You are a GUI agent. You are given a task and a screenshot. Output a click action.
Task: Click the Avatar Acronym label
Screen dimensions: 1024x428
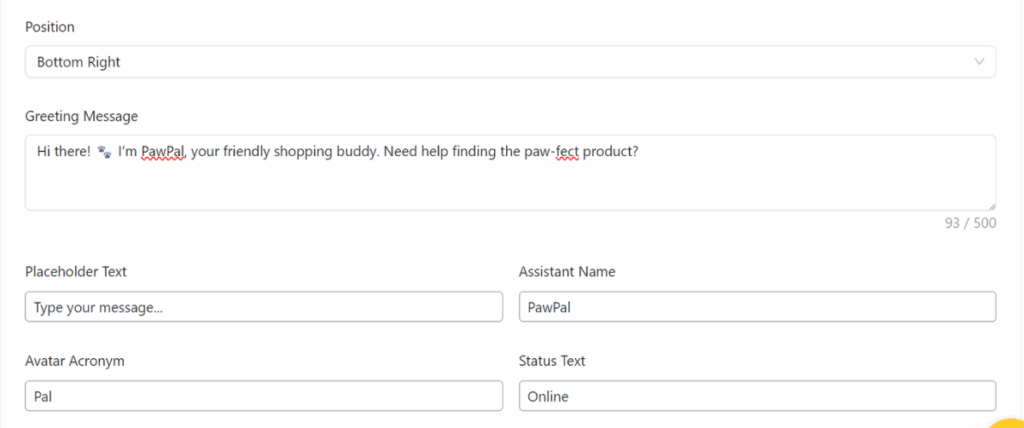75,360
